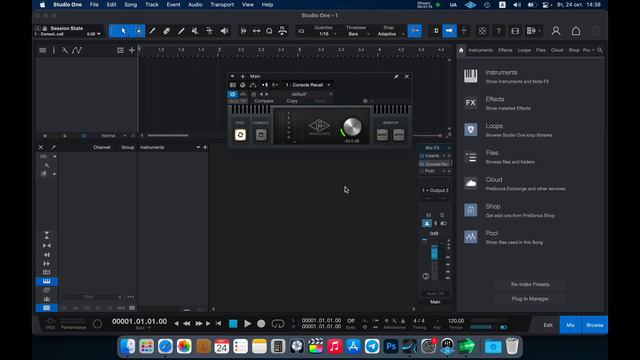Open the 1 - Console Recall plugin selector
The image size is (640, 360).
pyautogui.click(x=308, y=85)
